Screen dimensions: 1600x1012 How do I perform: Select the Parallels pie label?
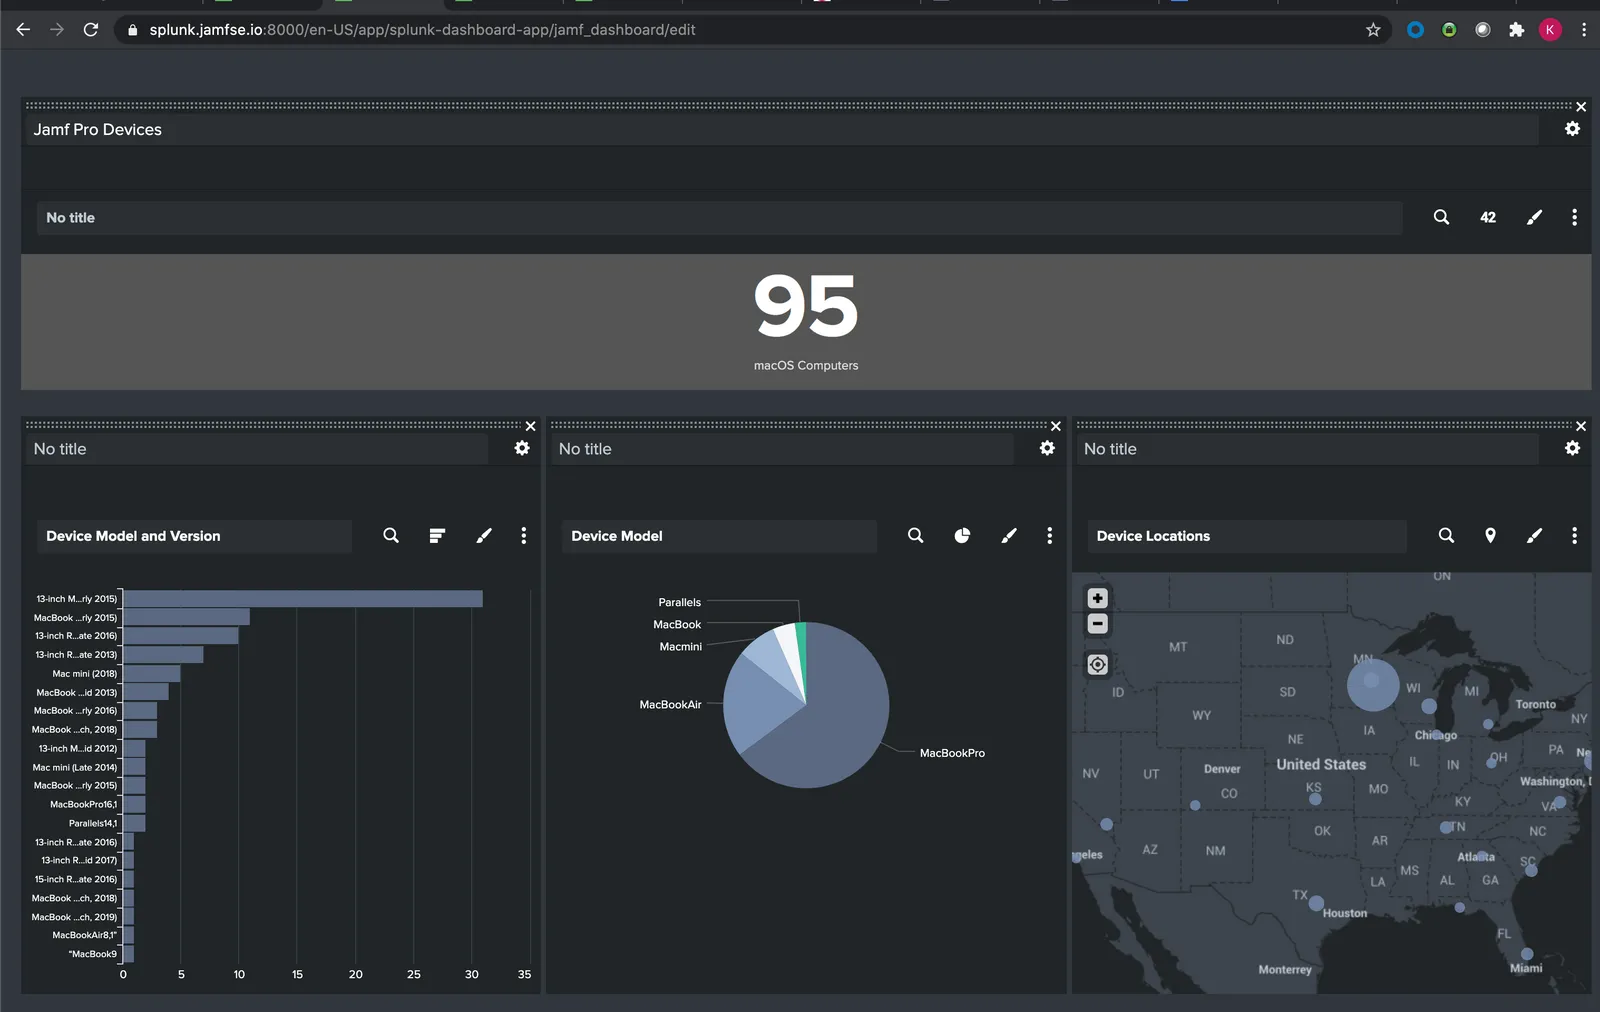[x=679, y=602]
